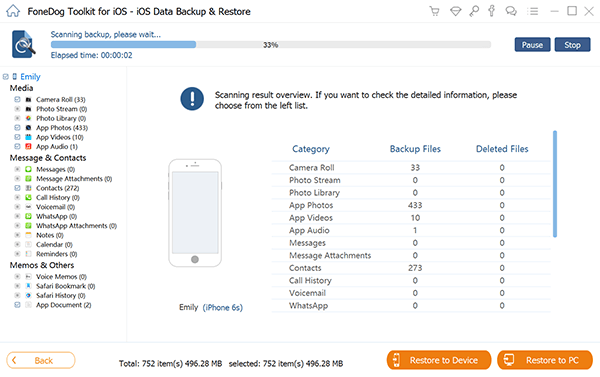Click Restore to PC button
The image size is (600, 377).
545,360
